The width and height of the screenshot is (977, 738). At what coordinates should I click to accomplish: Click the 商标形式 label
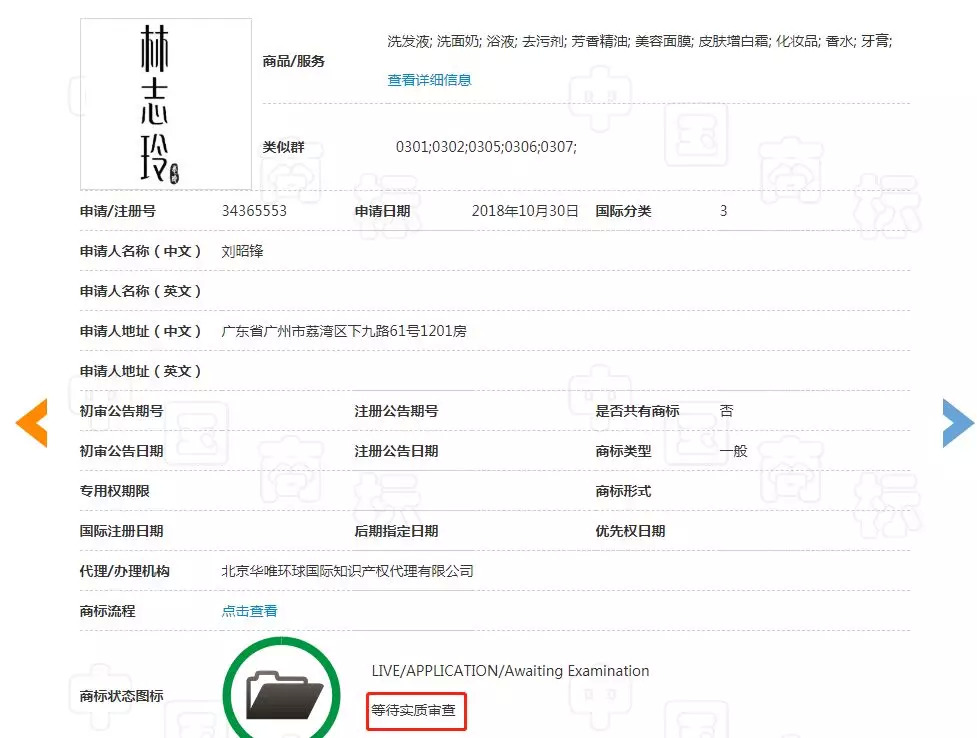tap(623, 491)
